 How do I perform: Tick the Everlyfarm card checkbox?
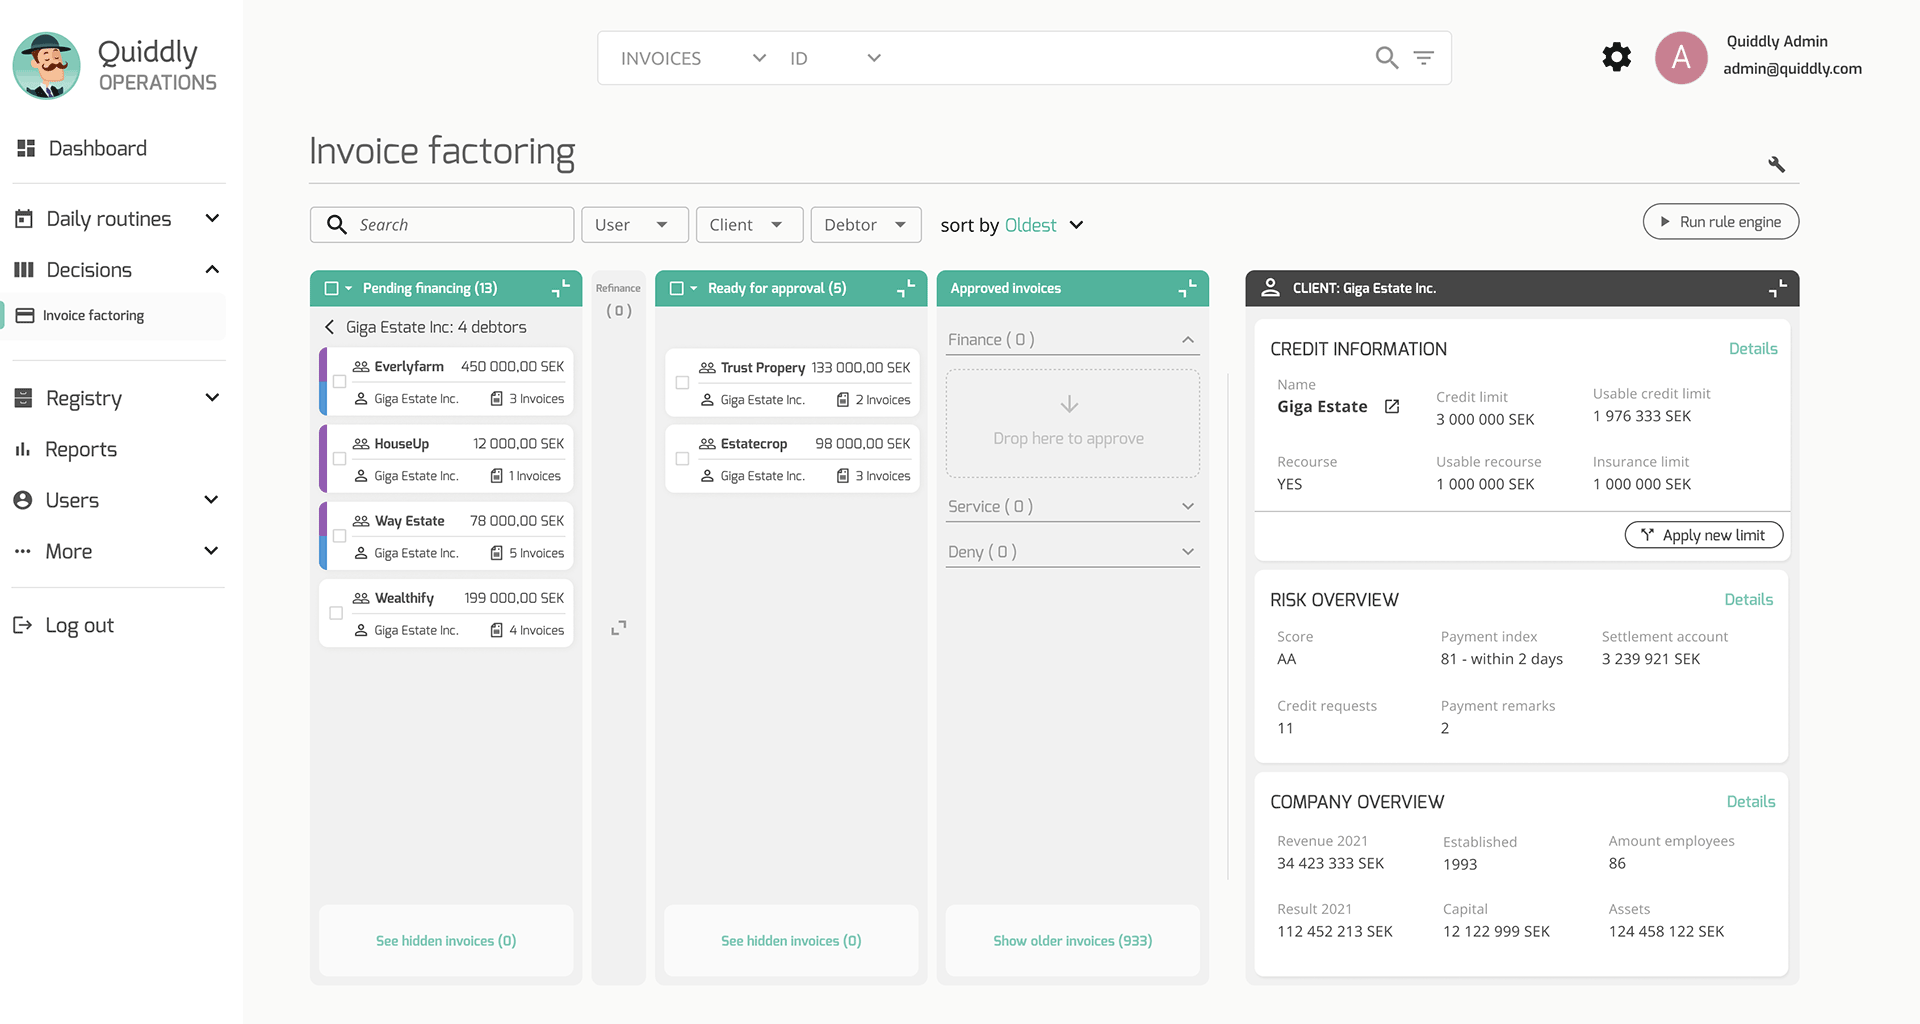pyautogui.click(x=339, y=381)
